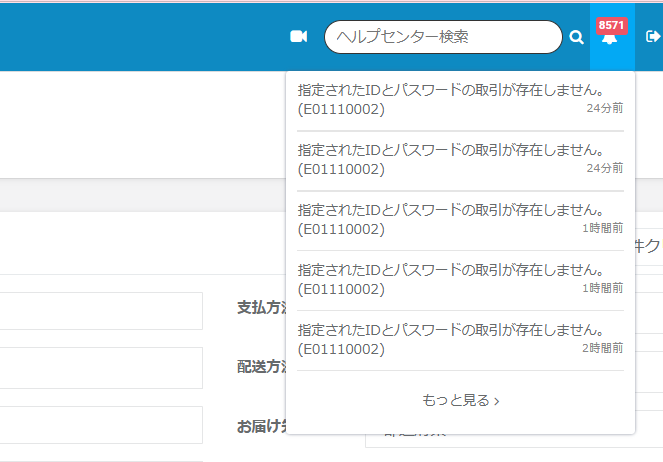The height and width of the screenshot is (462, 663).
Task: Click the text field left of お届け先
Action: coord(100,424)
